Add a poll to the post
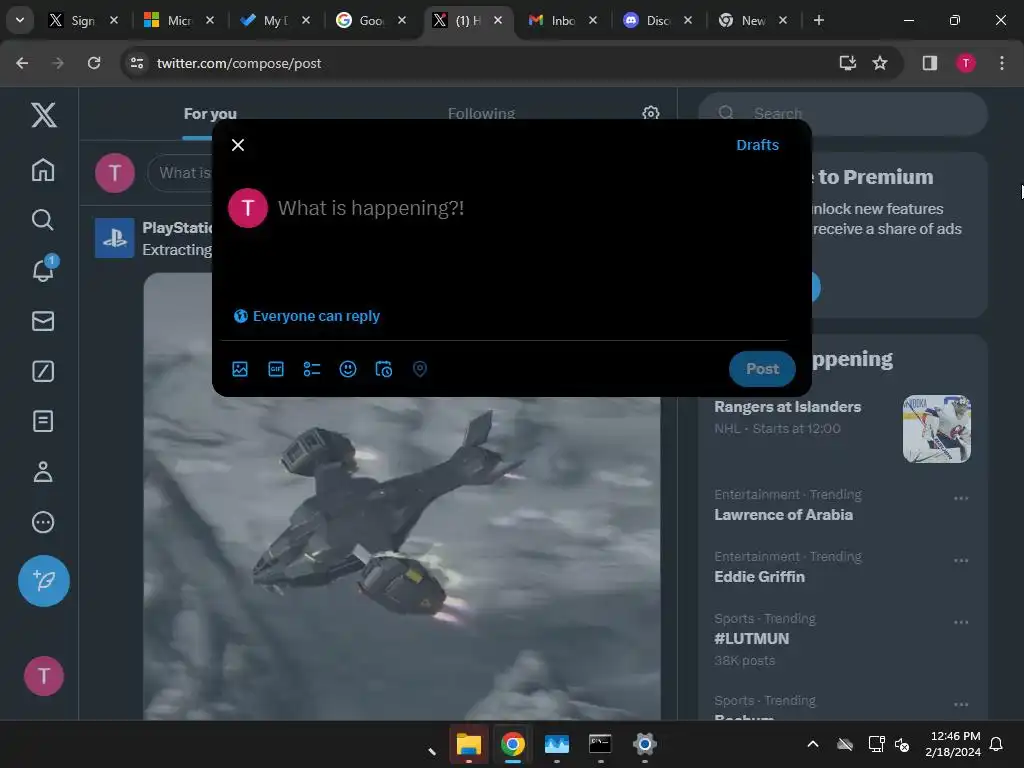Viewport: 1024px width, 768px height. (x=312, y=369)
